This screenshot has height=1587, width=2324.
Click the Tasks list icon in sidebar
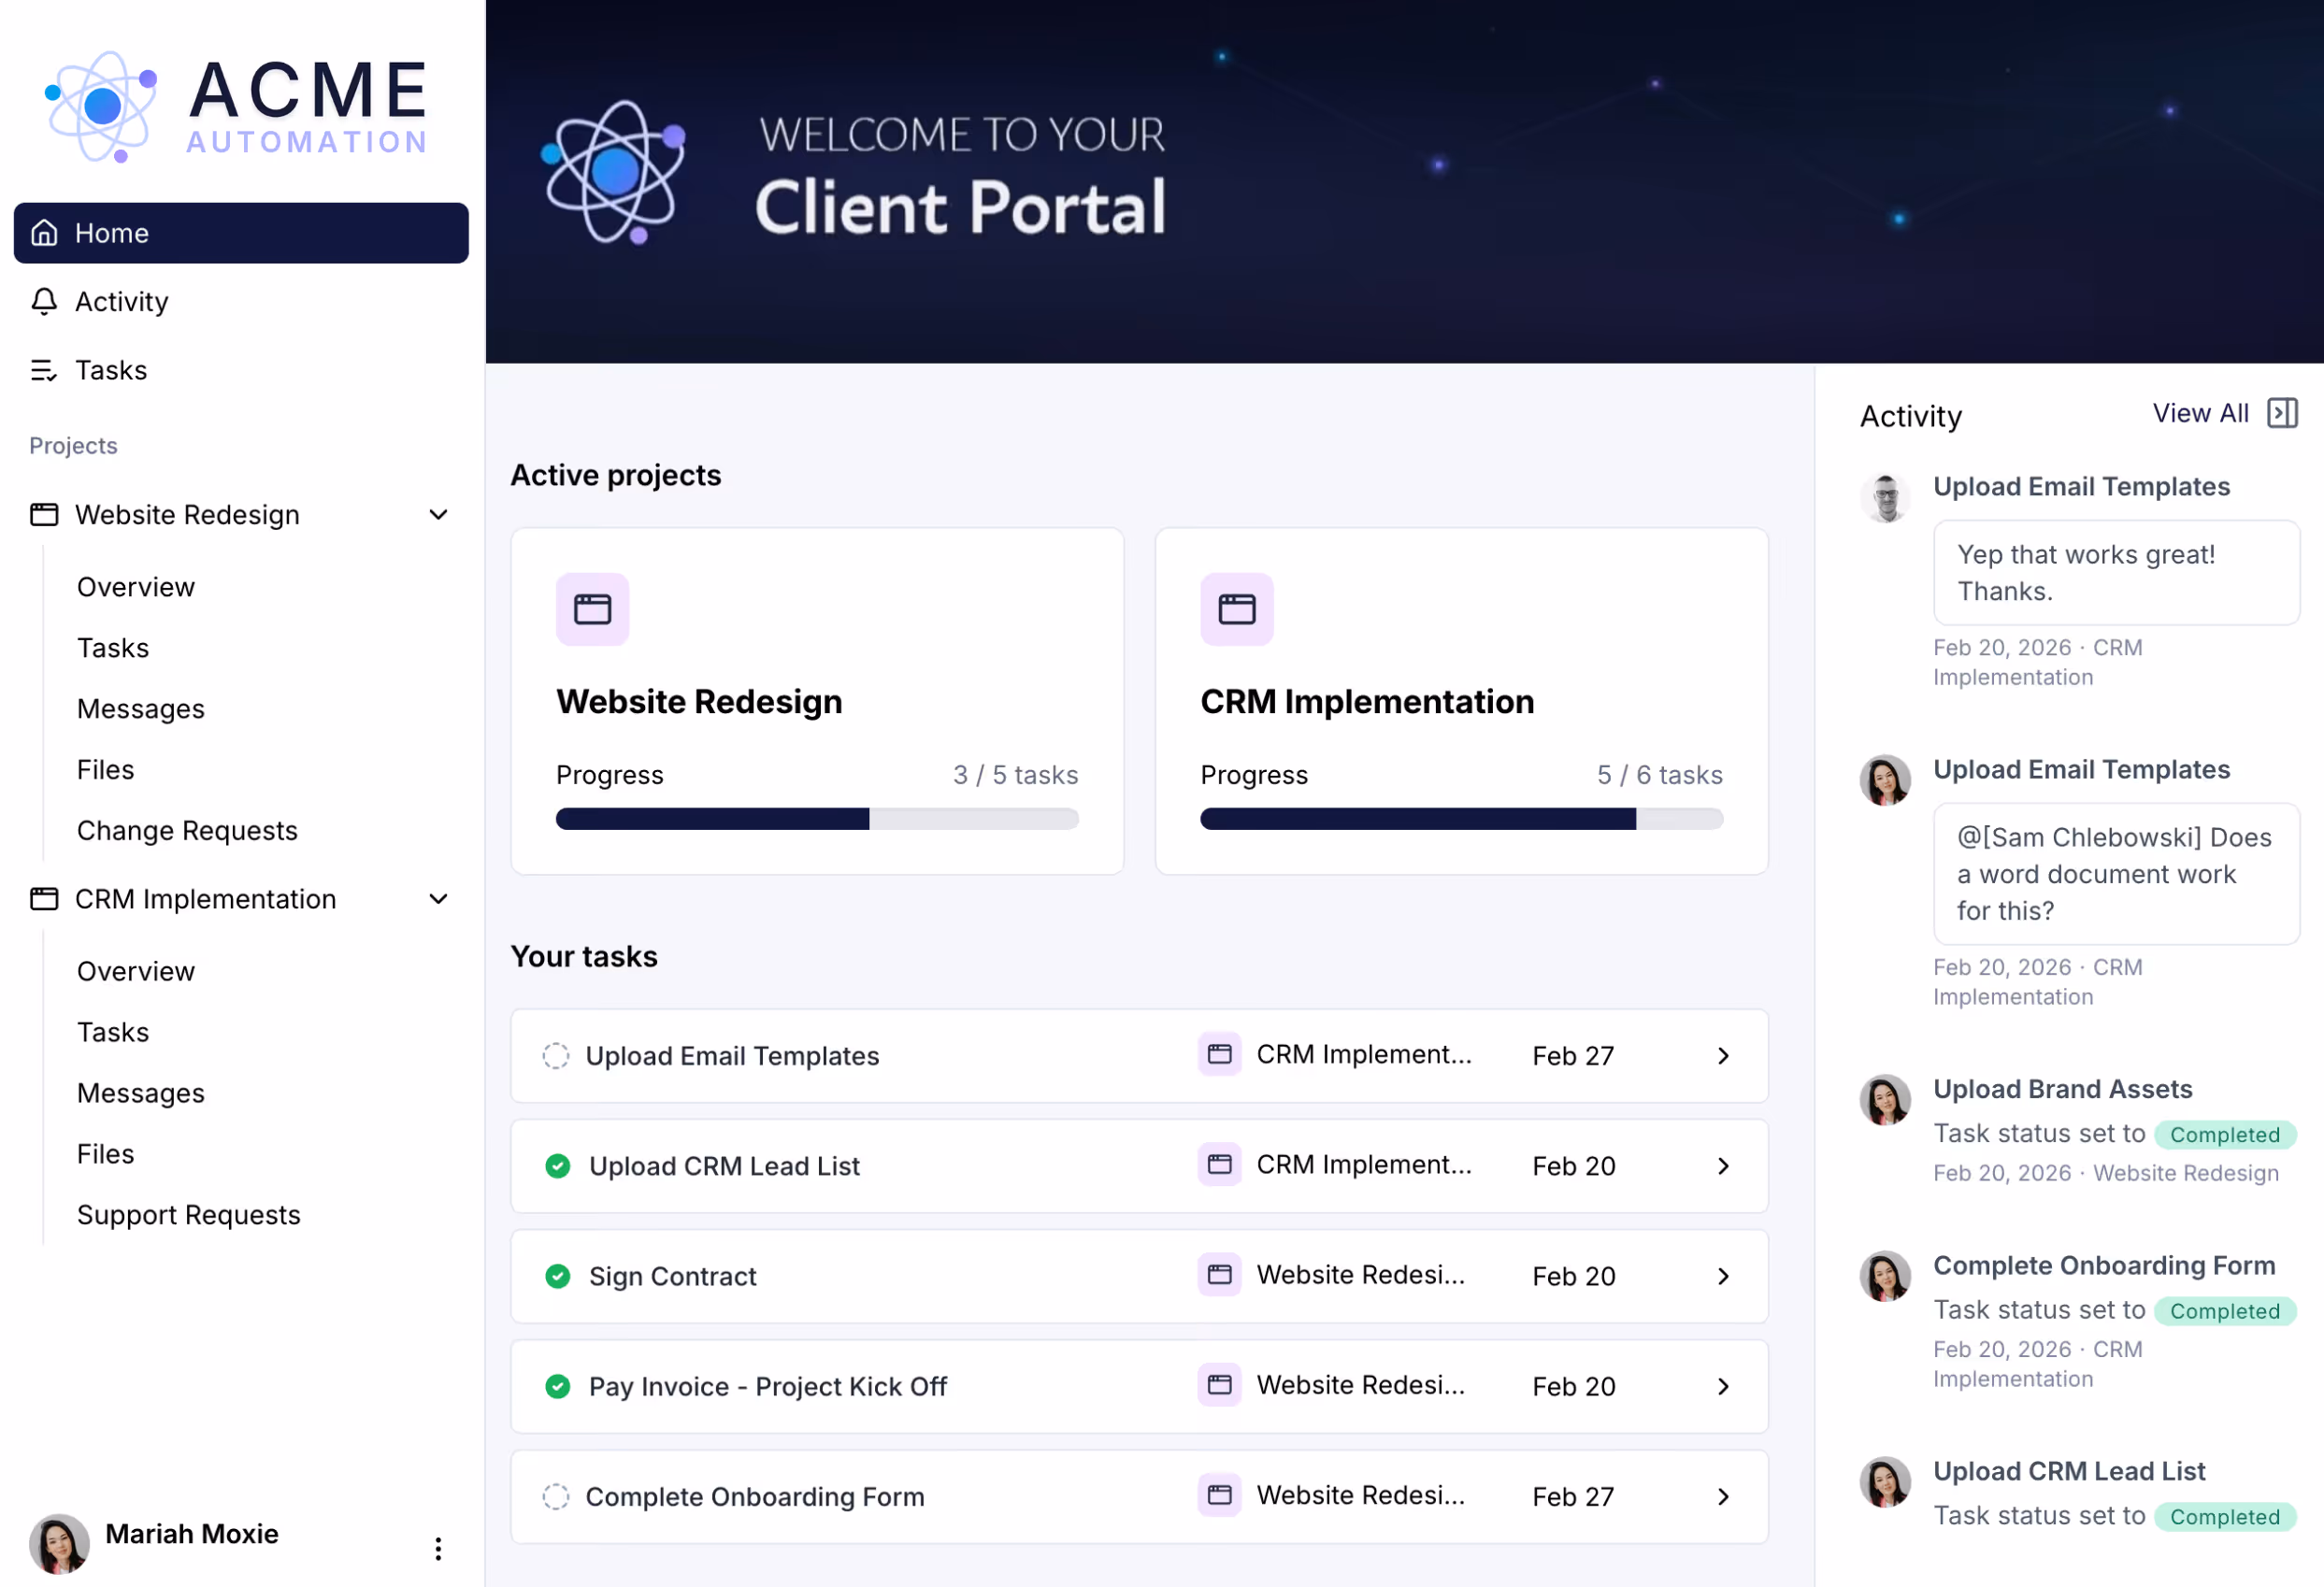pos(44,370)
